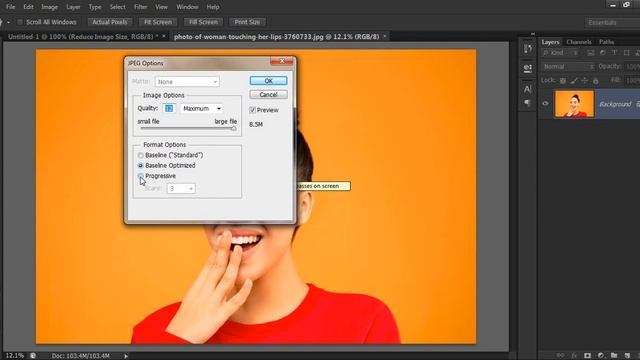Click the Actual Pixels button

pyautogui.click(x=110, y=22)
